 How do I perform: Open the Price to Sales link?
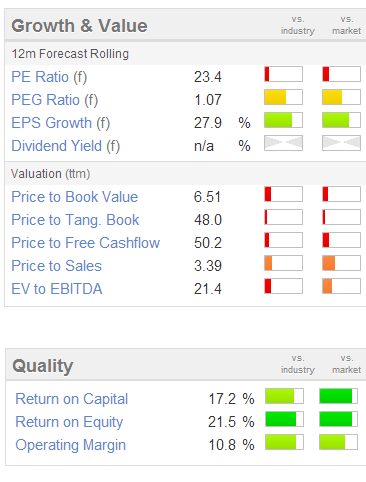click(57, 266)
